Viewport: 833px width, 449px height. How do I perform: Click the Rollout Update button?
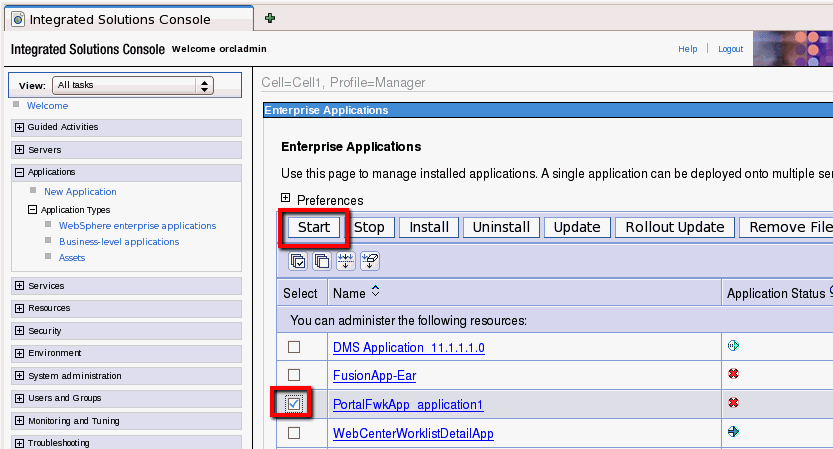point(675,227)
